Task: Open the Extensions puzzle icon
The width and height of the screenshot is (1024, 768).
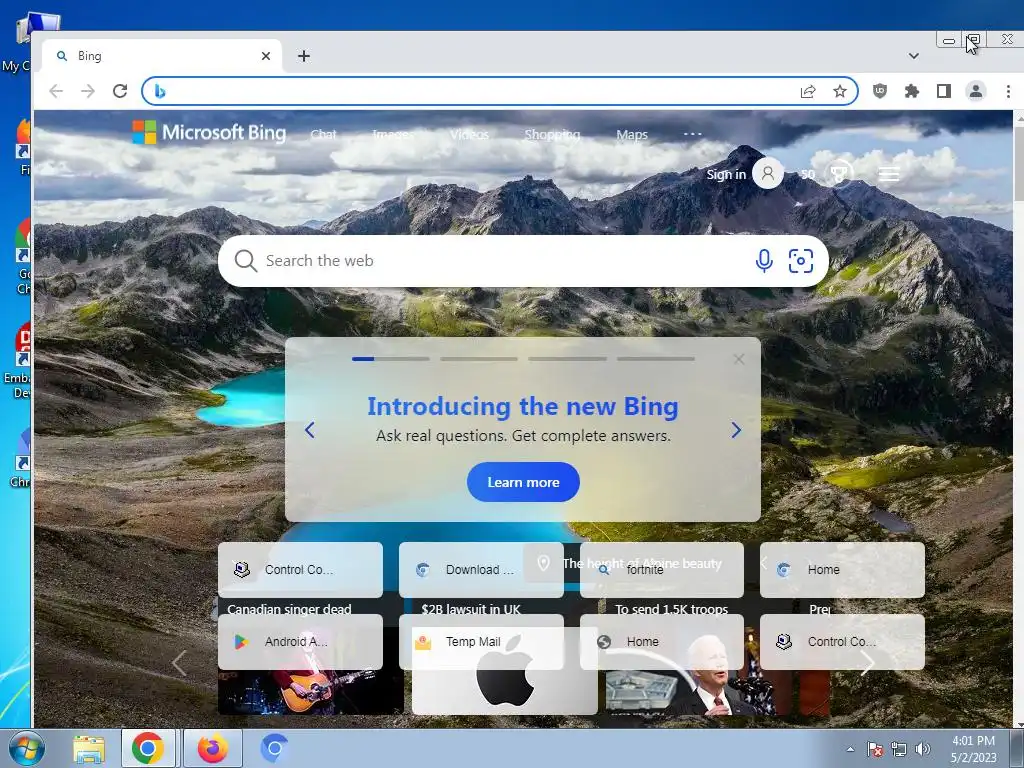Action: coord(912,91)
